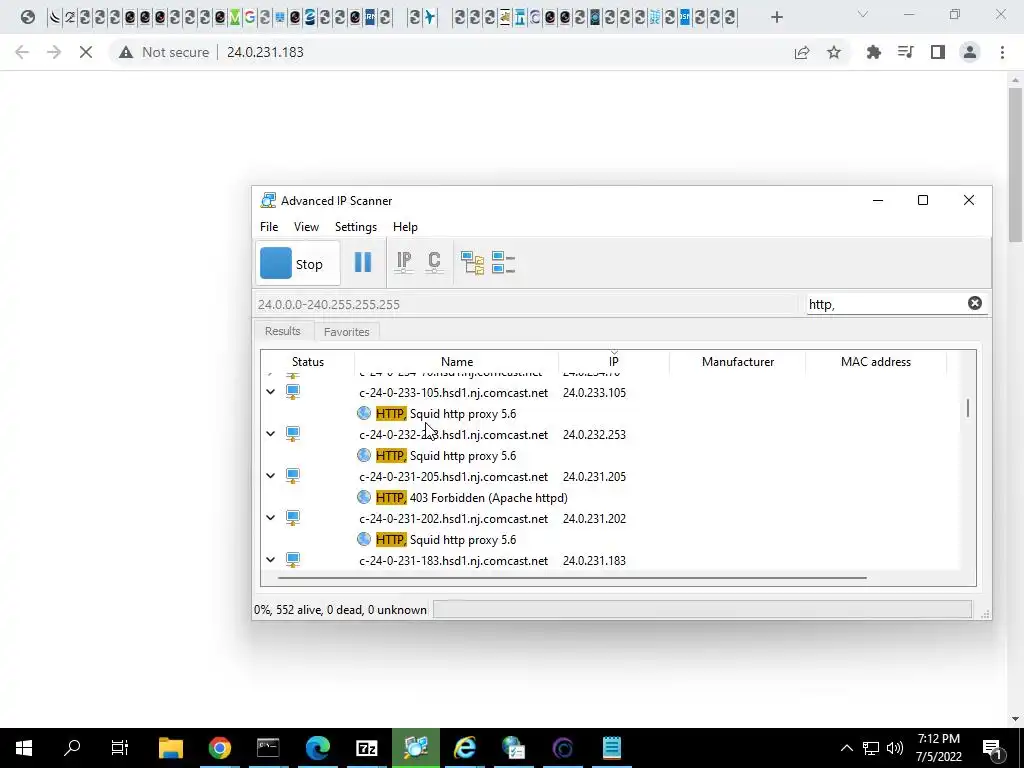Viewport: 1024px width, 768px height.
Task: Collapse the 24.0.232.253 host row
Action: coord(270,434)
